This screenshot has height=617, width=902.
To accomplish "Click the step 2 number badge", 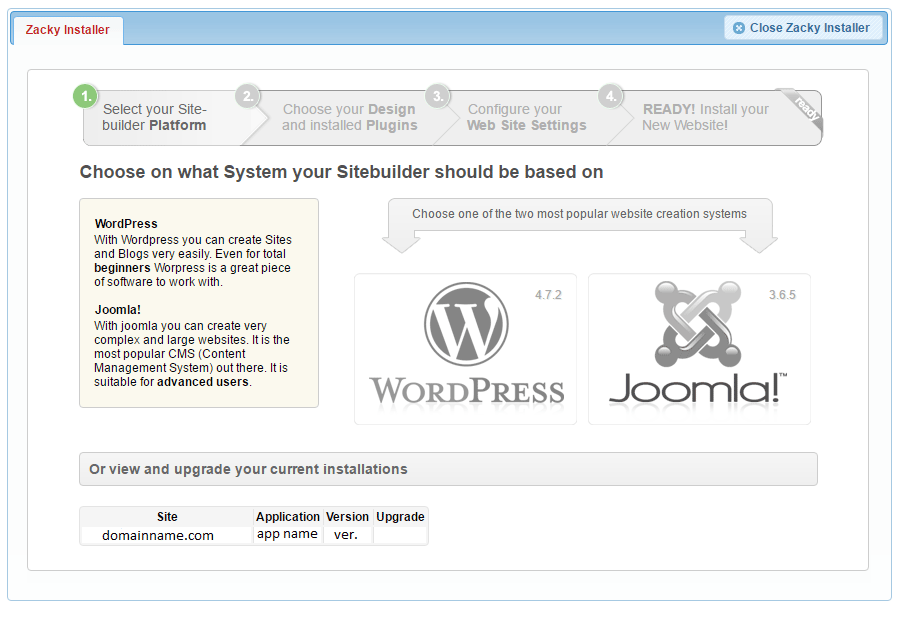I will tap(247, 96).
